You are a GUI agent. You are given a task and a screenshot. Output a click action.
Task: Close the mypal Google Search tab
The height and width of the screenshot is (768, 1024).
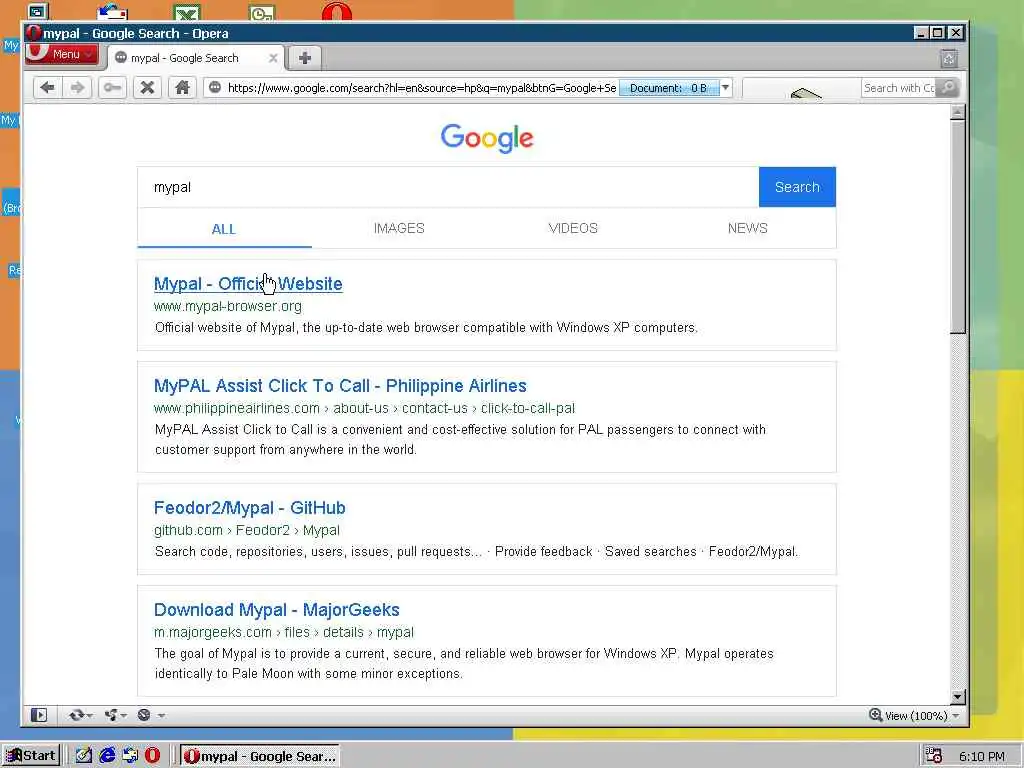point(273,58)
